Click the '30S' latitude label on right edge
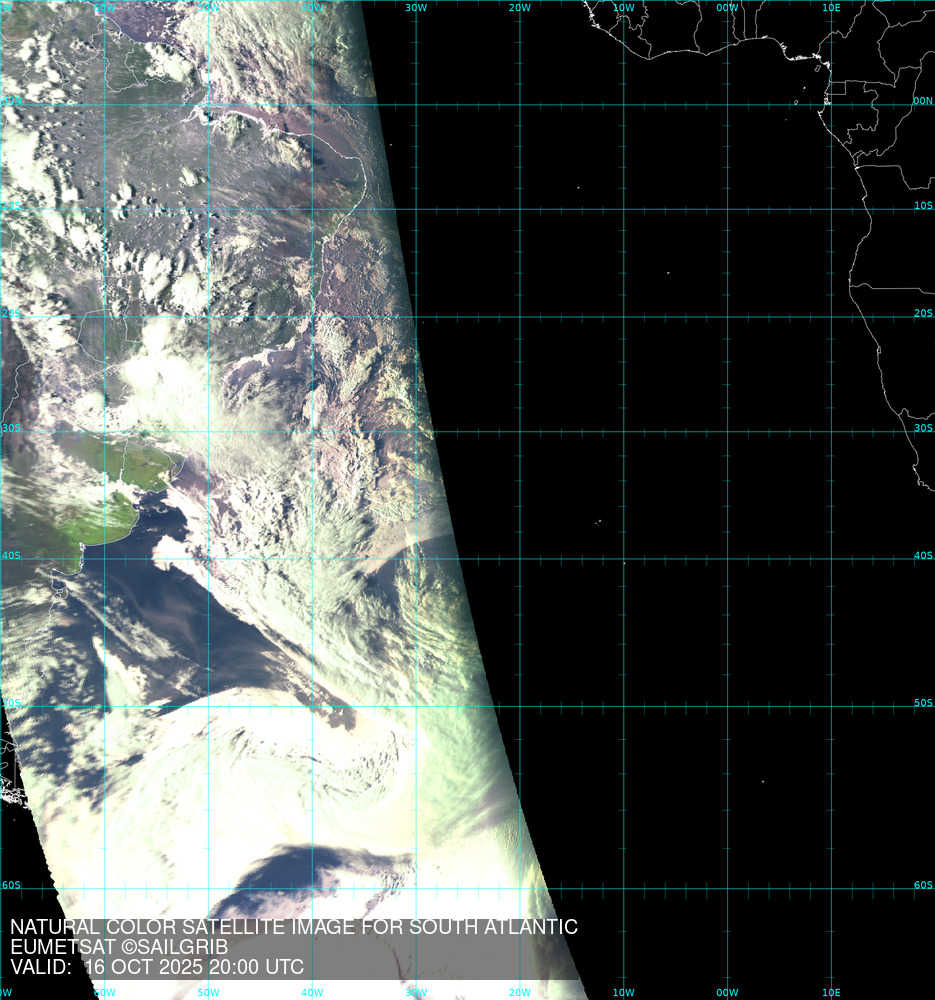This screenshot has width=935, height=1000. click(x=922, y=428)
